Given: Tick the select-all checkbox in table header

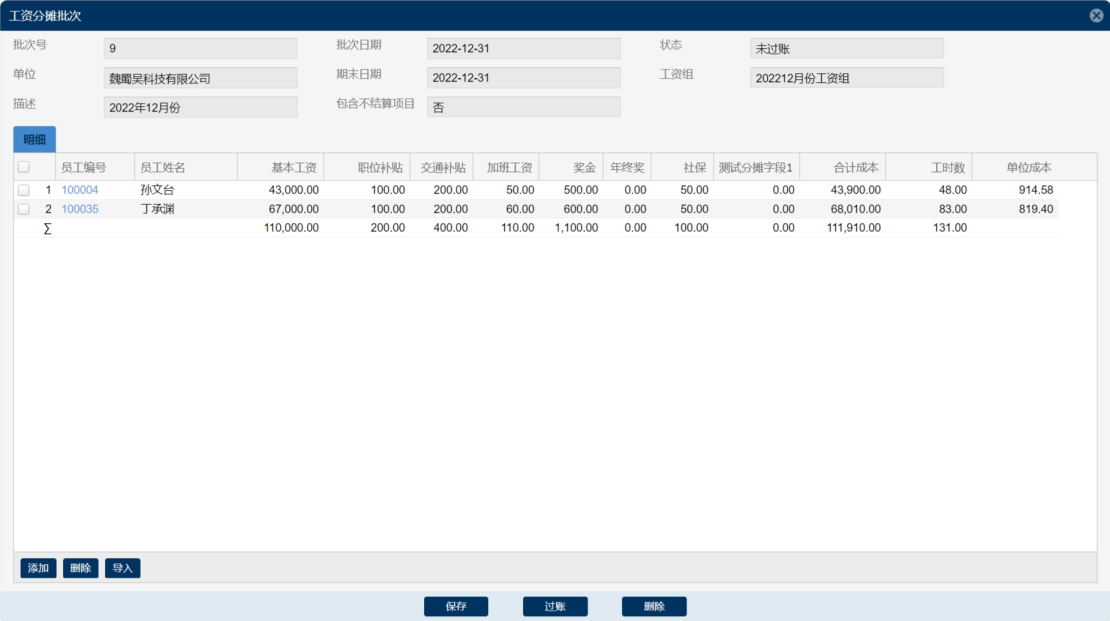Looking at the screenshot, I should 23,167.
